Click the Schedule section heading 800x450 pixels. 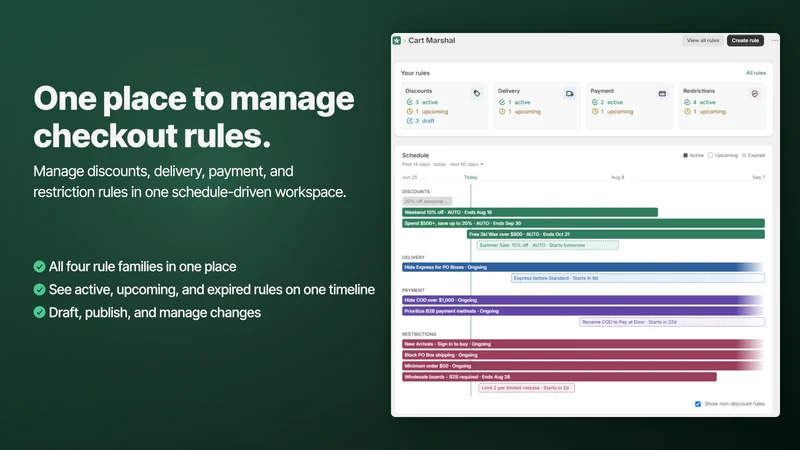click(415, 155)
